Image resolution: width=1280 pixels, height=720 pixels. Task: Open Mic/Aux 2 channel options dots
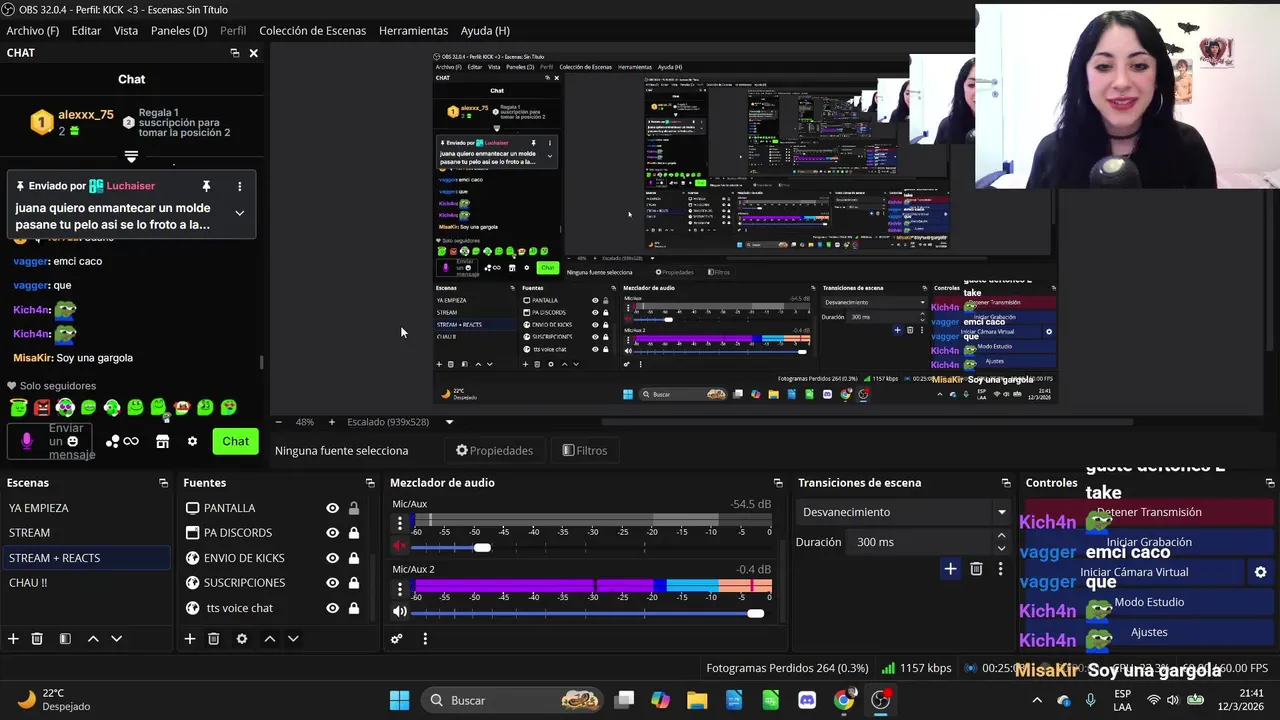click(400, 588)
